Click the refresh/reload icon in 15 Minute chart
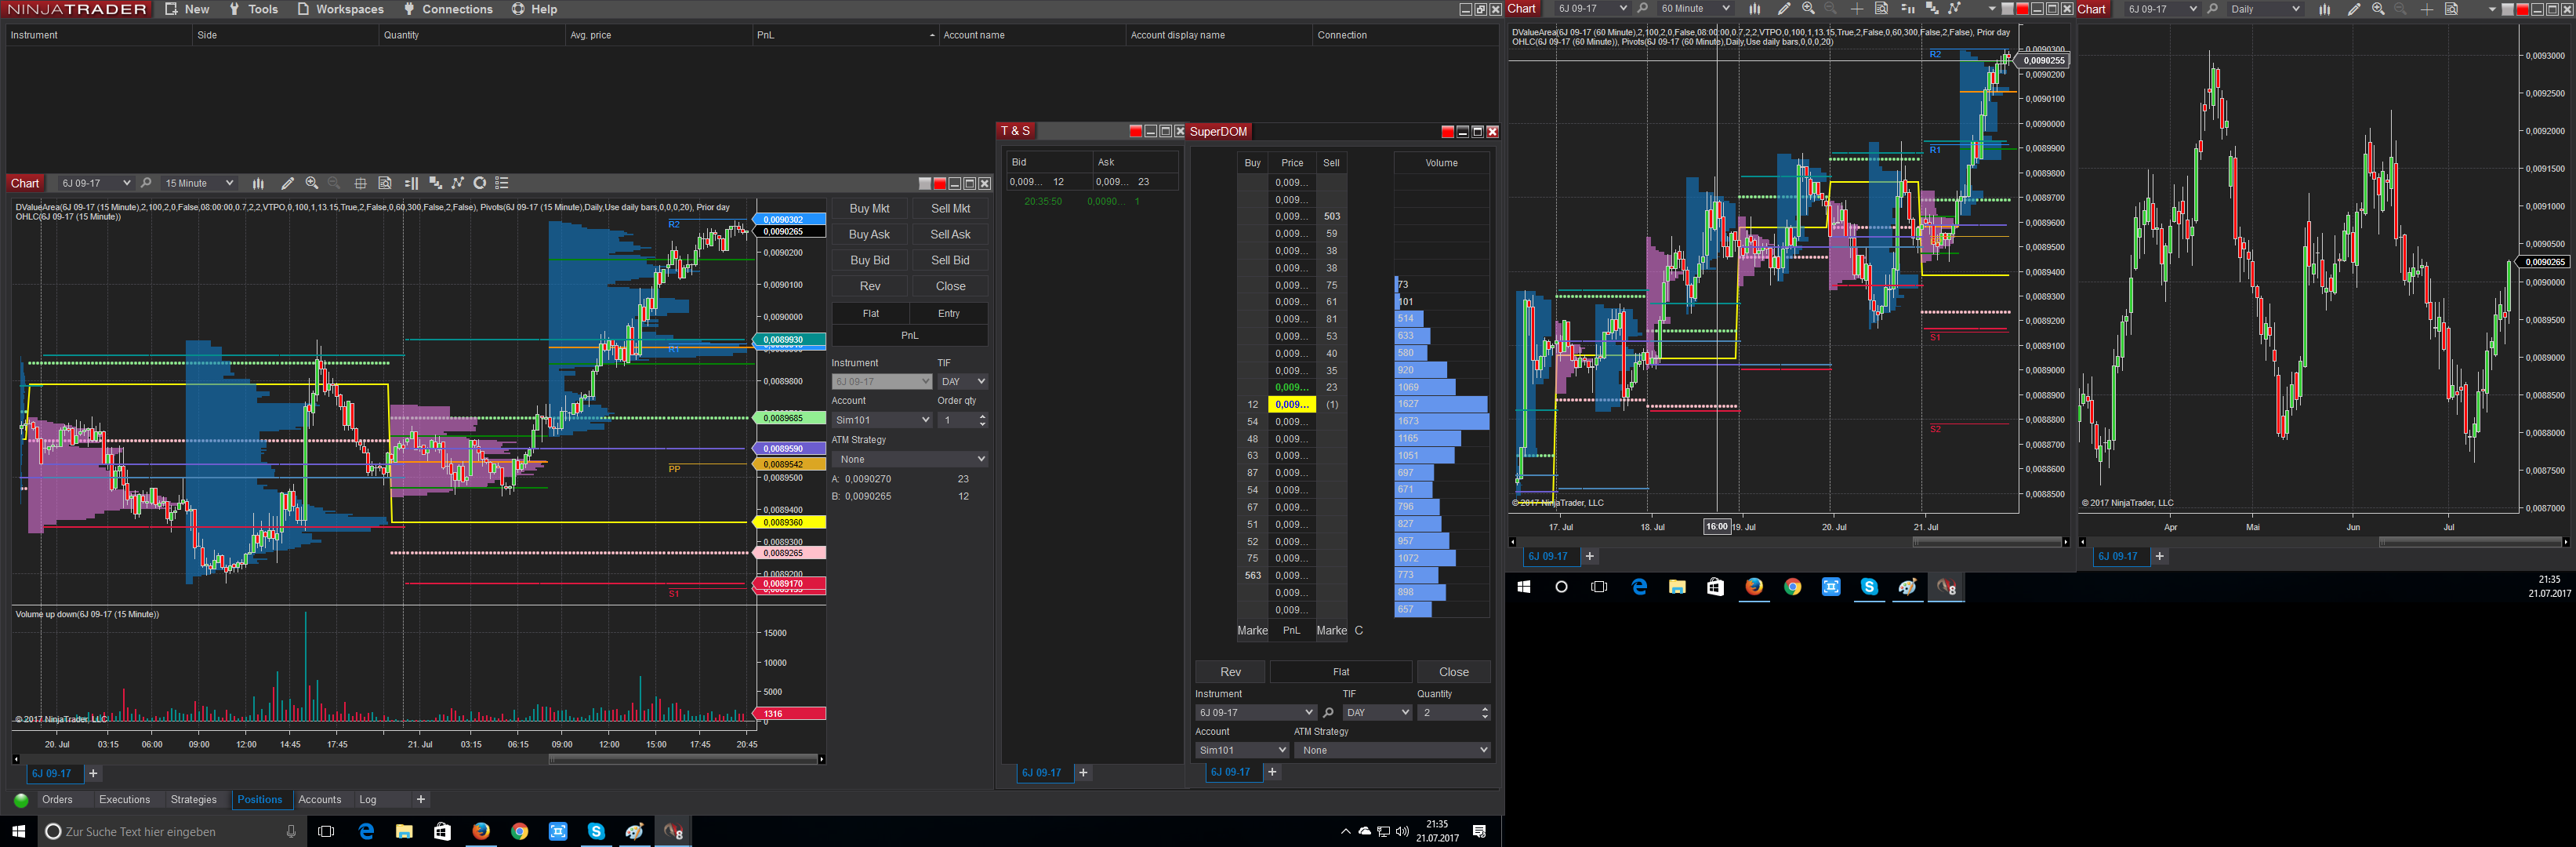Image resolution: width=2576 pixels, height=847 pixels. click(480, 183)
